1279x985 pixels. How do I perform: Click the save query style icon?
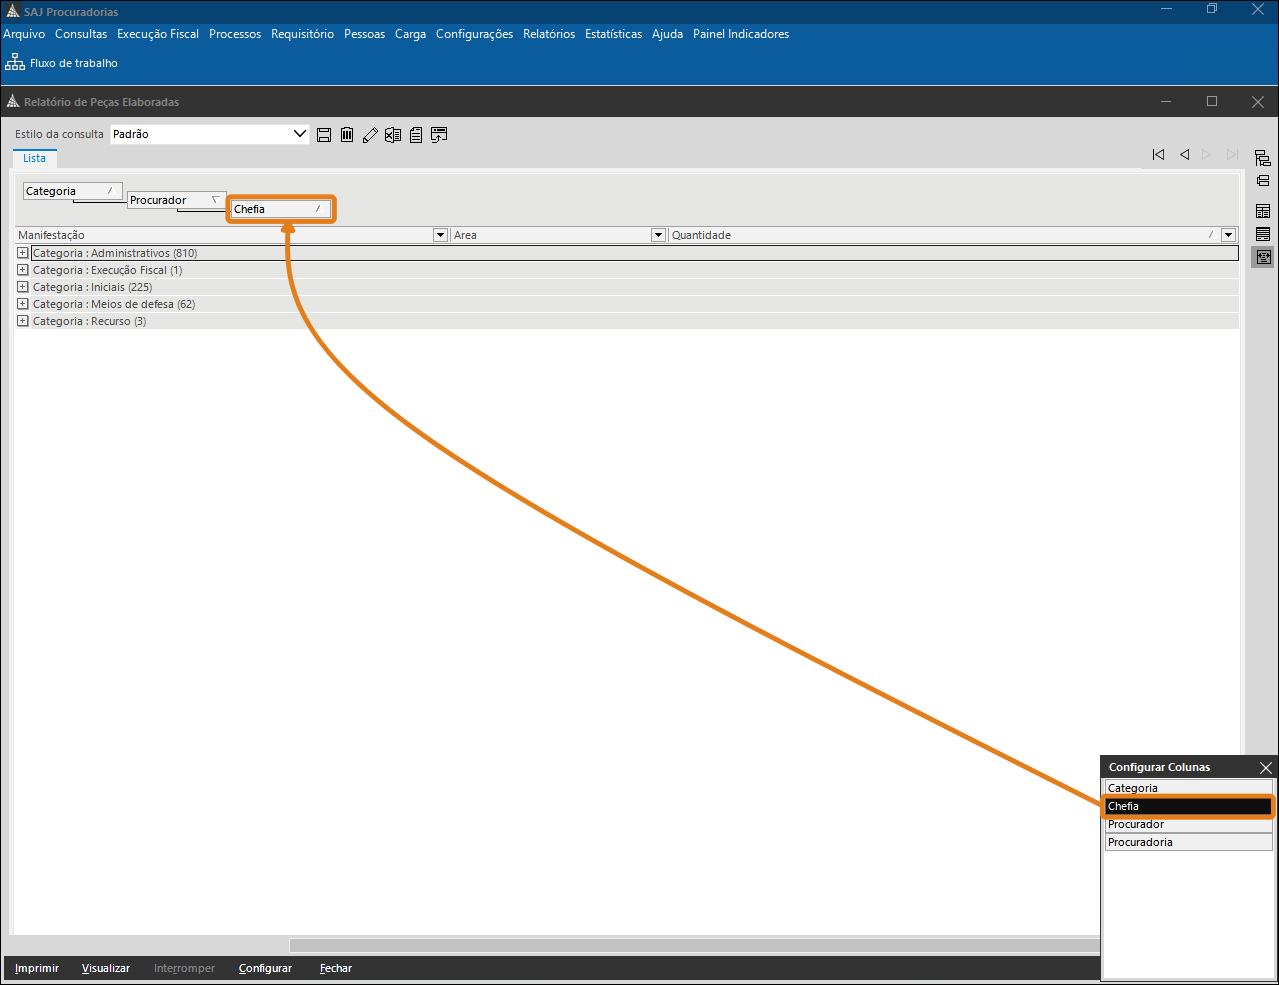coord(324,135)
